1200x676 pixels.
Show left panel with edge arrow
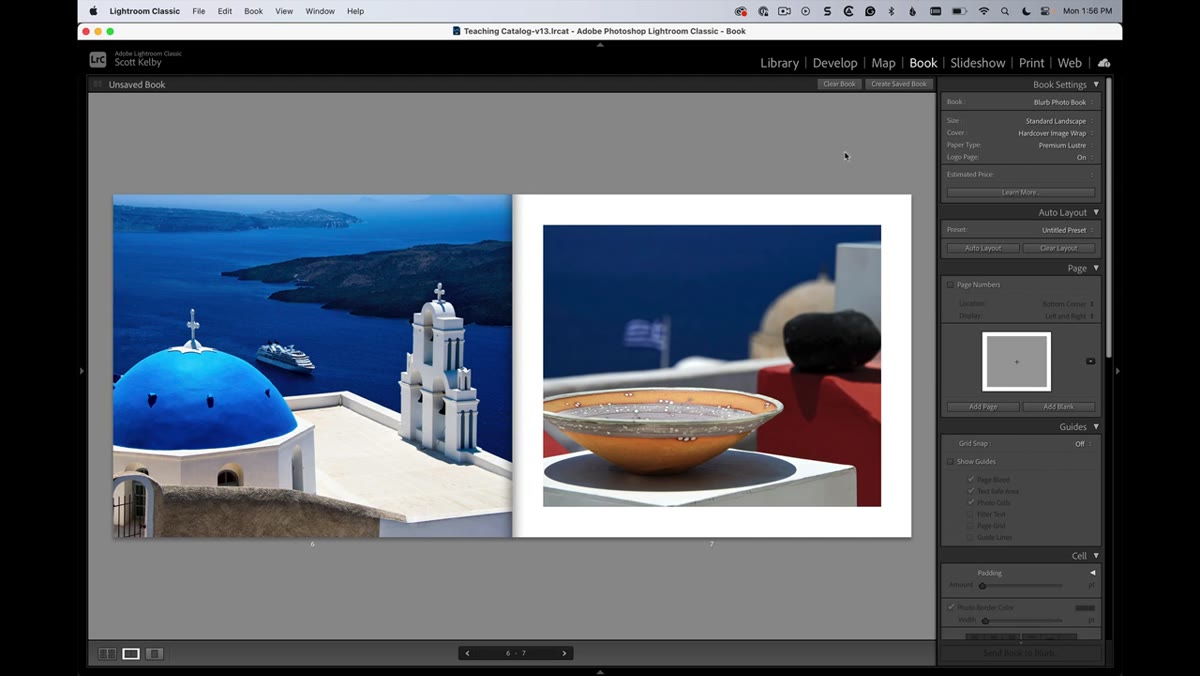pyautogui.click(x=82, y=371)
